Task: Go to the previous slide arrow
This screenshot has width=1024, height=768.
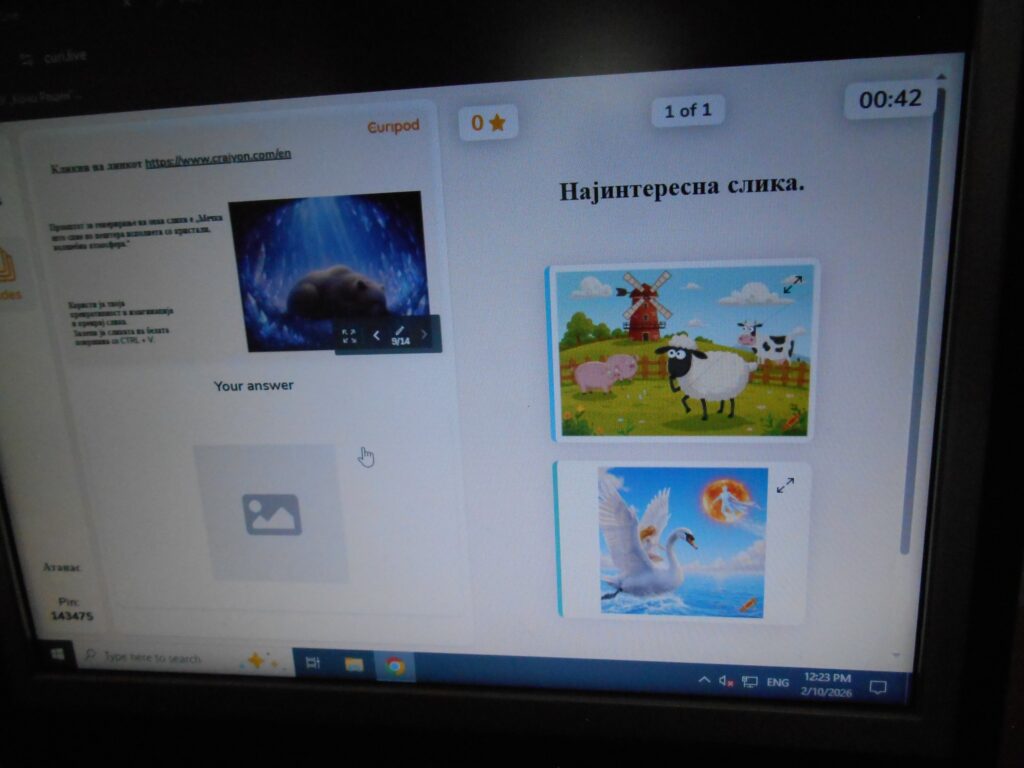Action: 376,336
